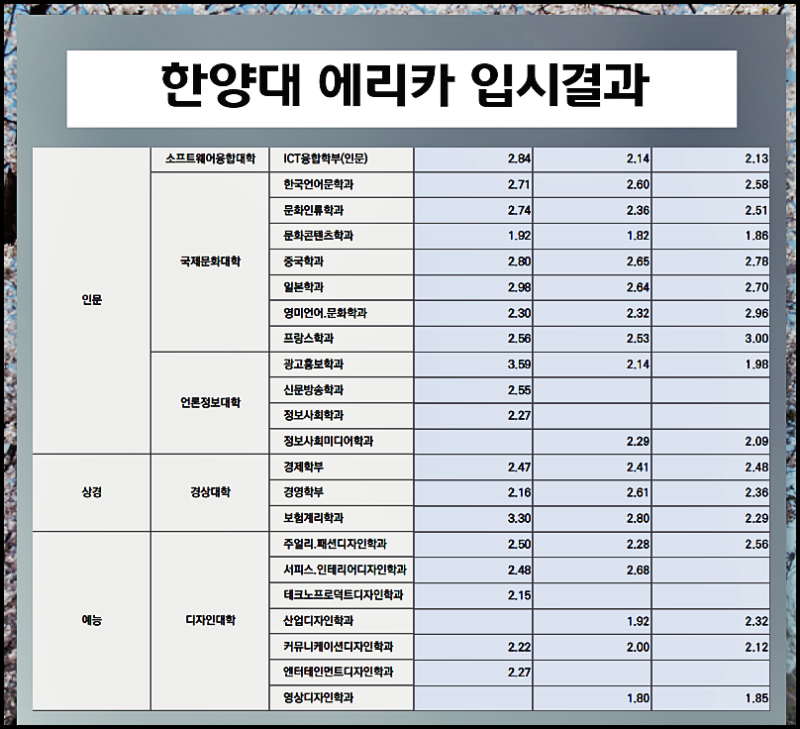Click value 2.78 in 중국학과 row
The height and width of the screenshot is (729, 800).
(x=757, y=262)
